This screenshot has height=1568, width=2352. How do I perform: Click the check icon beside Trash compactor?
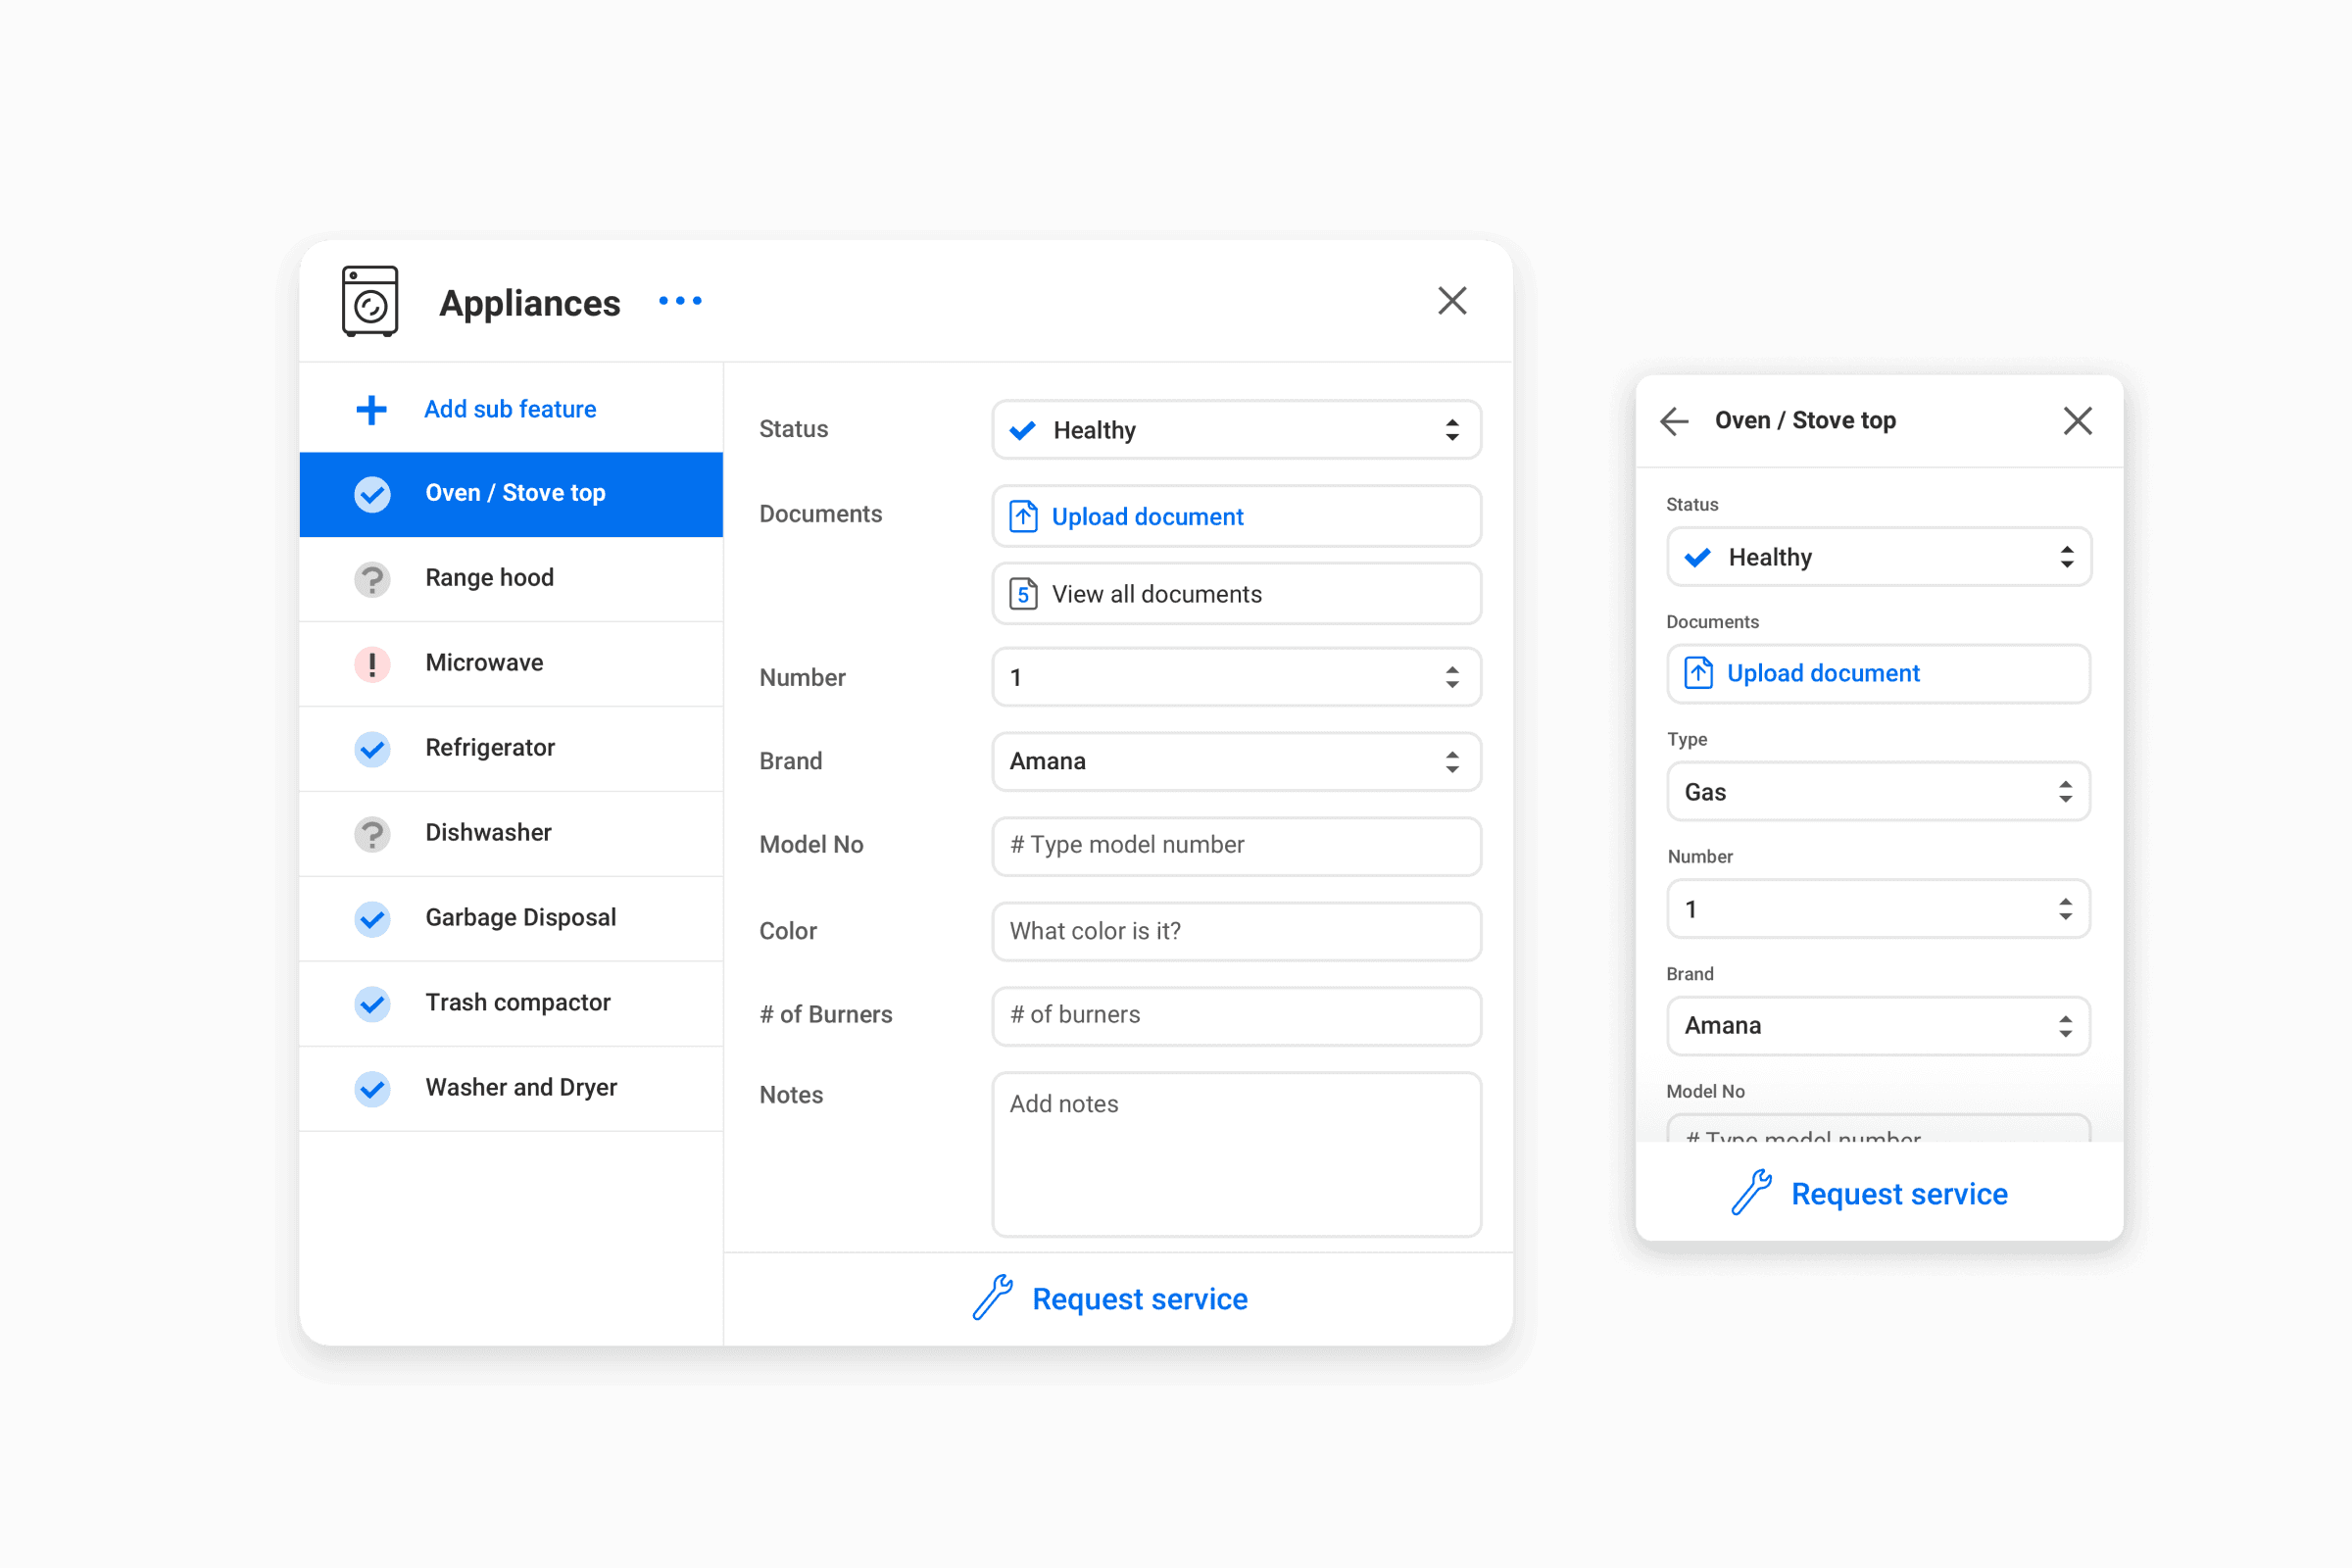[372, 1004]
